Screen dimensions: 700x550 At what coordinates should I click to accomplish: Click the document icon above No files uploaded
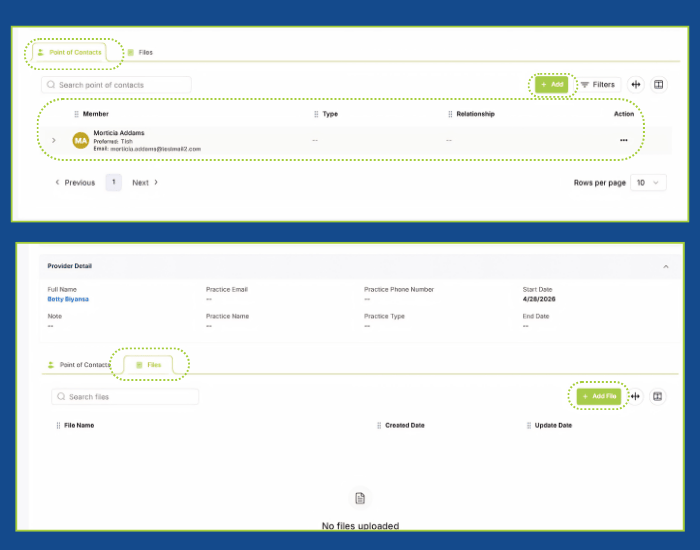pos(360,498)
